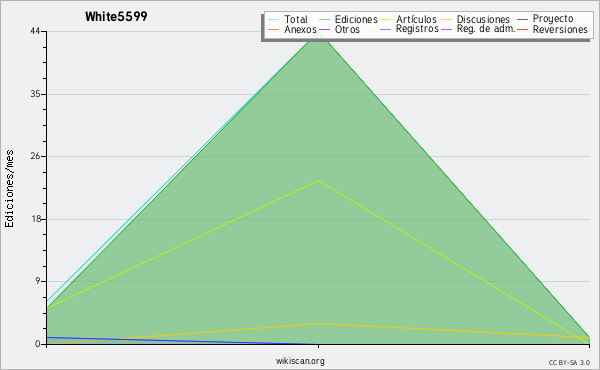The width and height of the screenshot is (600, 370).
Task: Click the peak of the Artículos line
Action: point(318,181)
